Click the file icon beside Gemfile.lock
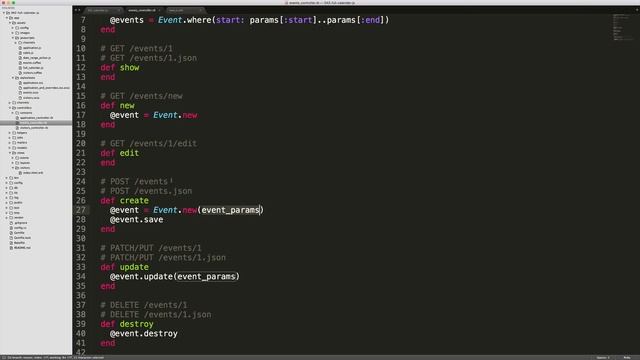Screen dimensions: 640x360 point(11,238)
